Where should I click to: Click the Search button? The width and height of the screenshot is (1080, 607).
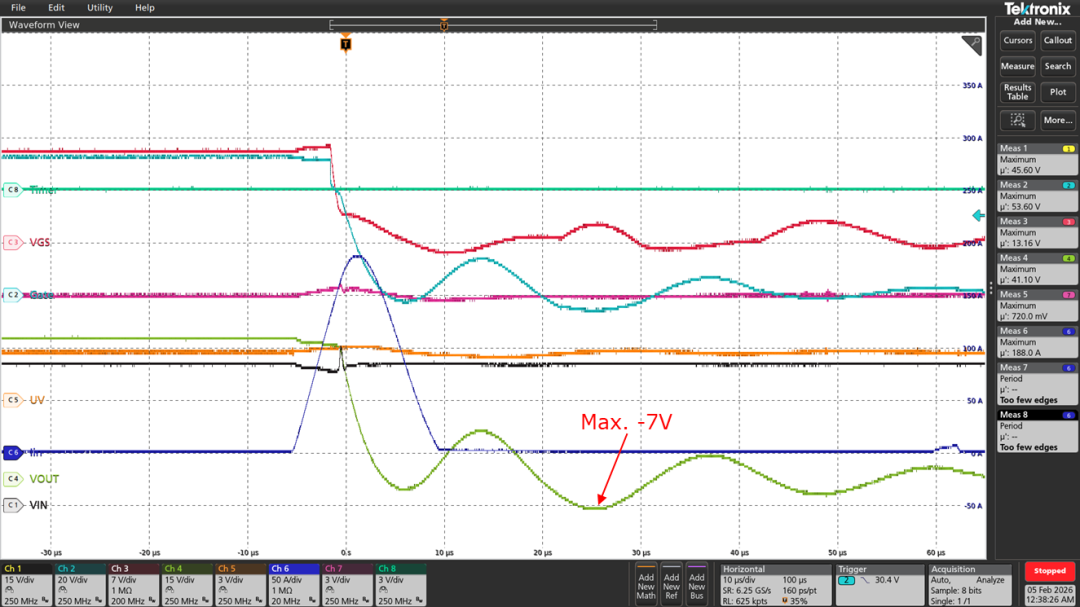coord(1057,66)
